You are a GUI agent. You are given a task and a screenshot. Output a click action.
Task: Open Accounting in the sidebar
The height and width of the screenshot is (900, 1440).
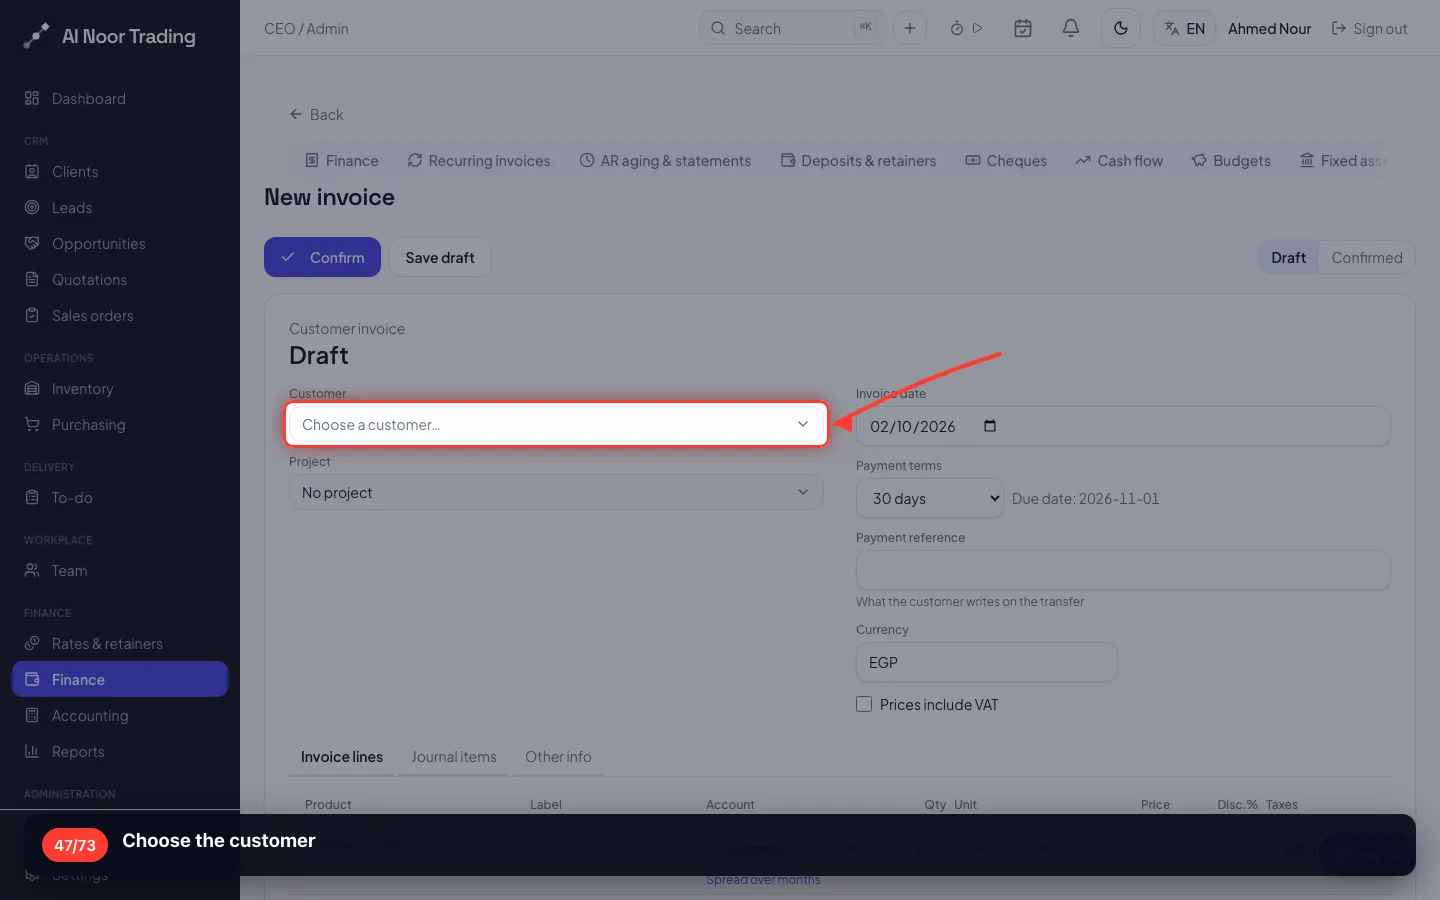click(x=120, y=715)
